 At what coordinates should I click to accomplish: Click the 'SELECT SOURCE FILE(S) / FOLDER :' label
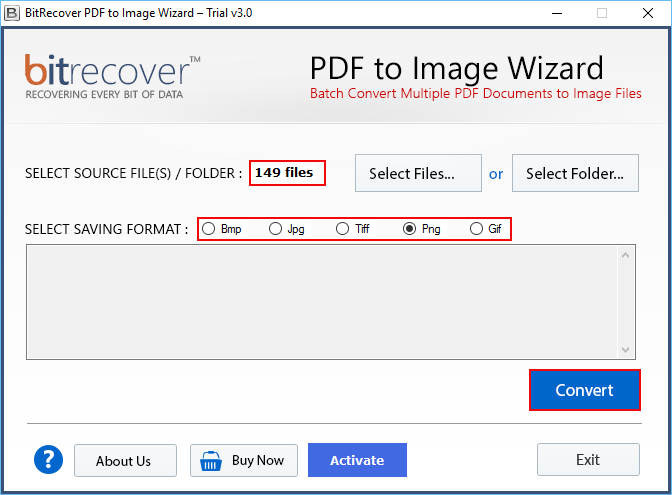pos(134,174)
